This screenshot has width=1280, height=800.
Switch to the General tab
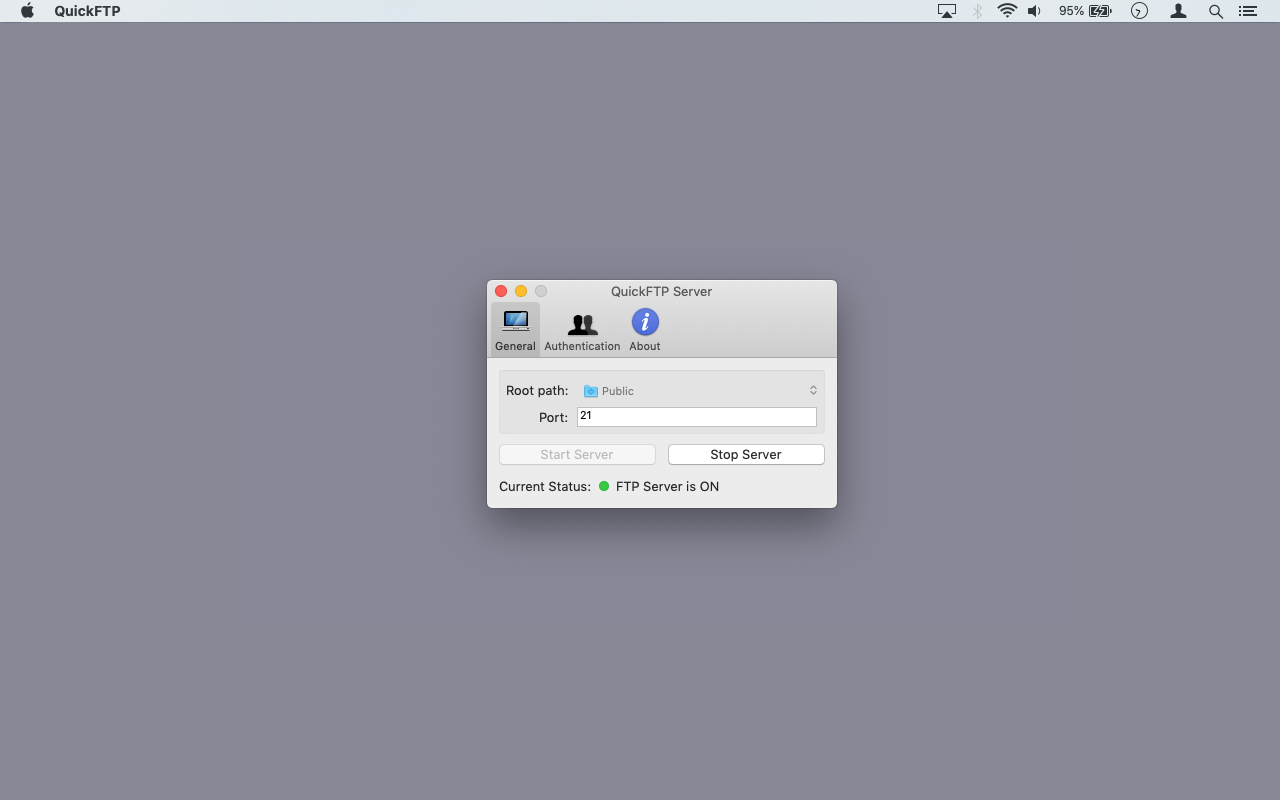coord(515,330)
